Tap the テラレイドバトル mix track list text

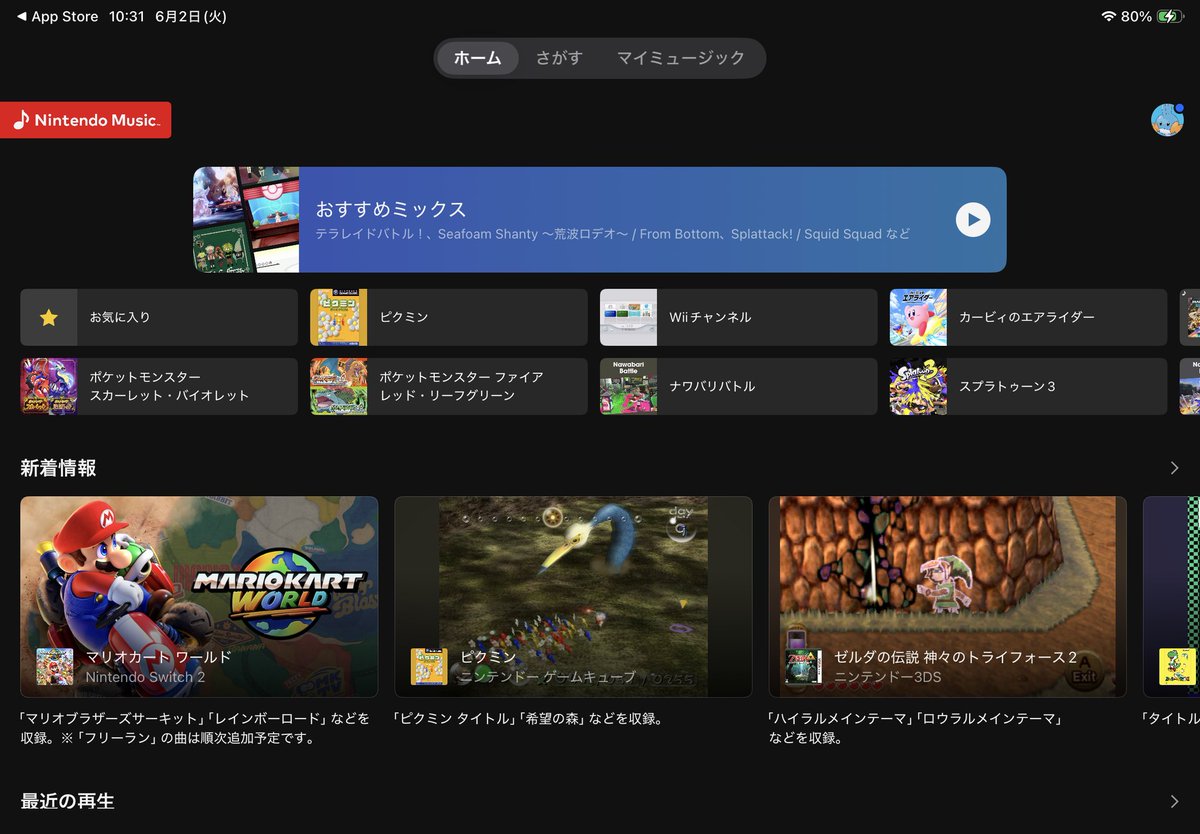click(613, 234)
